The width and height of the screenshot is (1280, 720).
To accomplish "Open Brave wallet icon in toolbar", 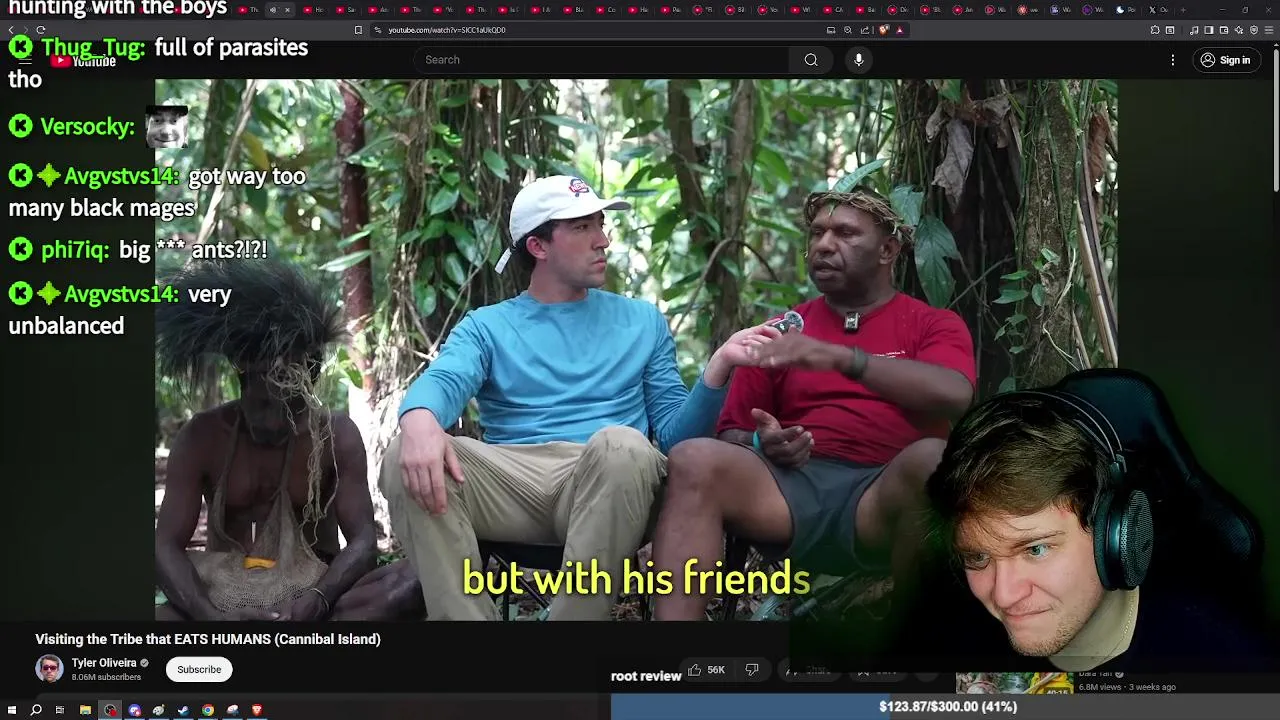I will click(1224, 30).
